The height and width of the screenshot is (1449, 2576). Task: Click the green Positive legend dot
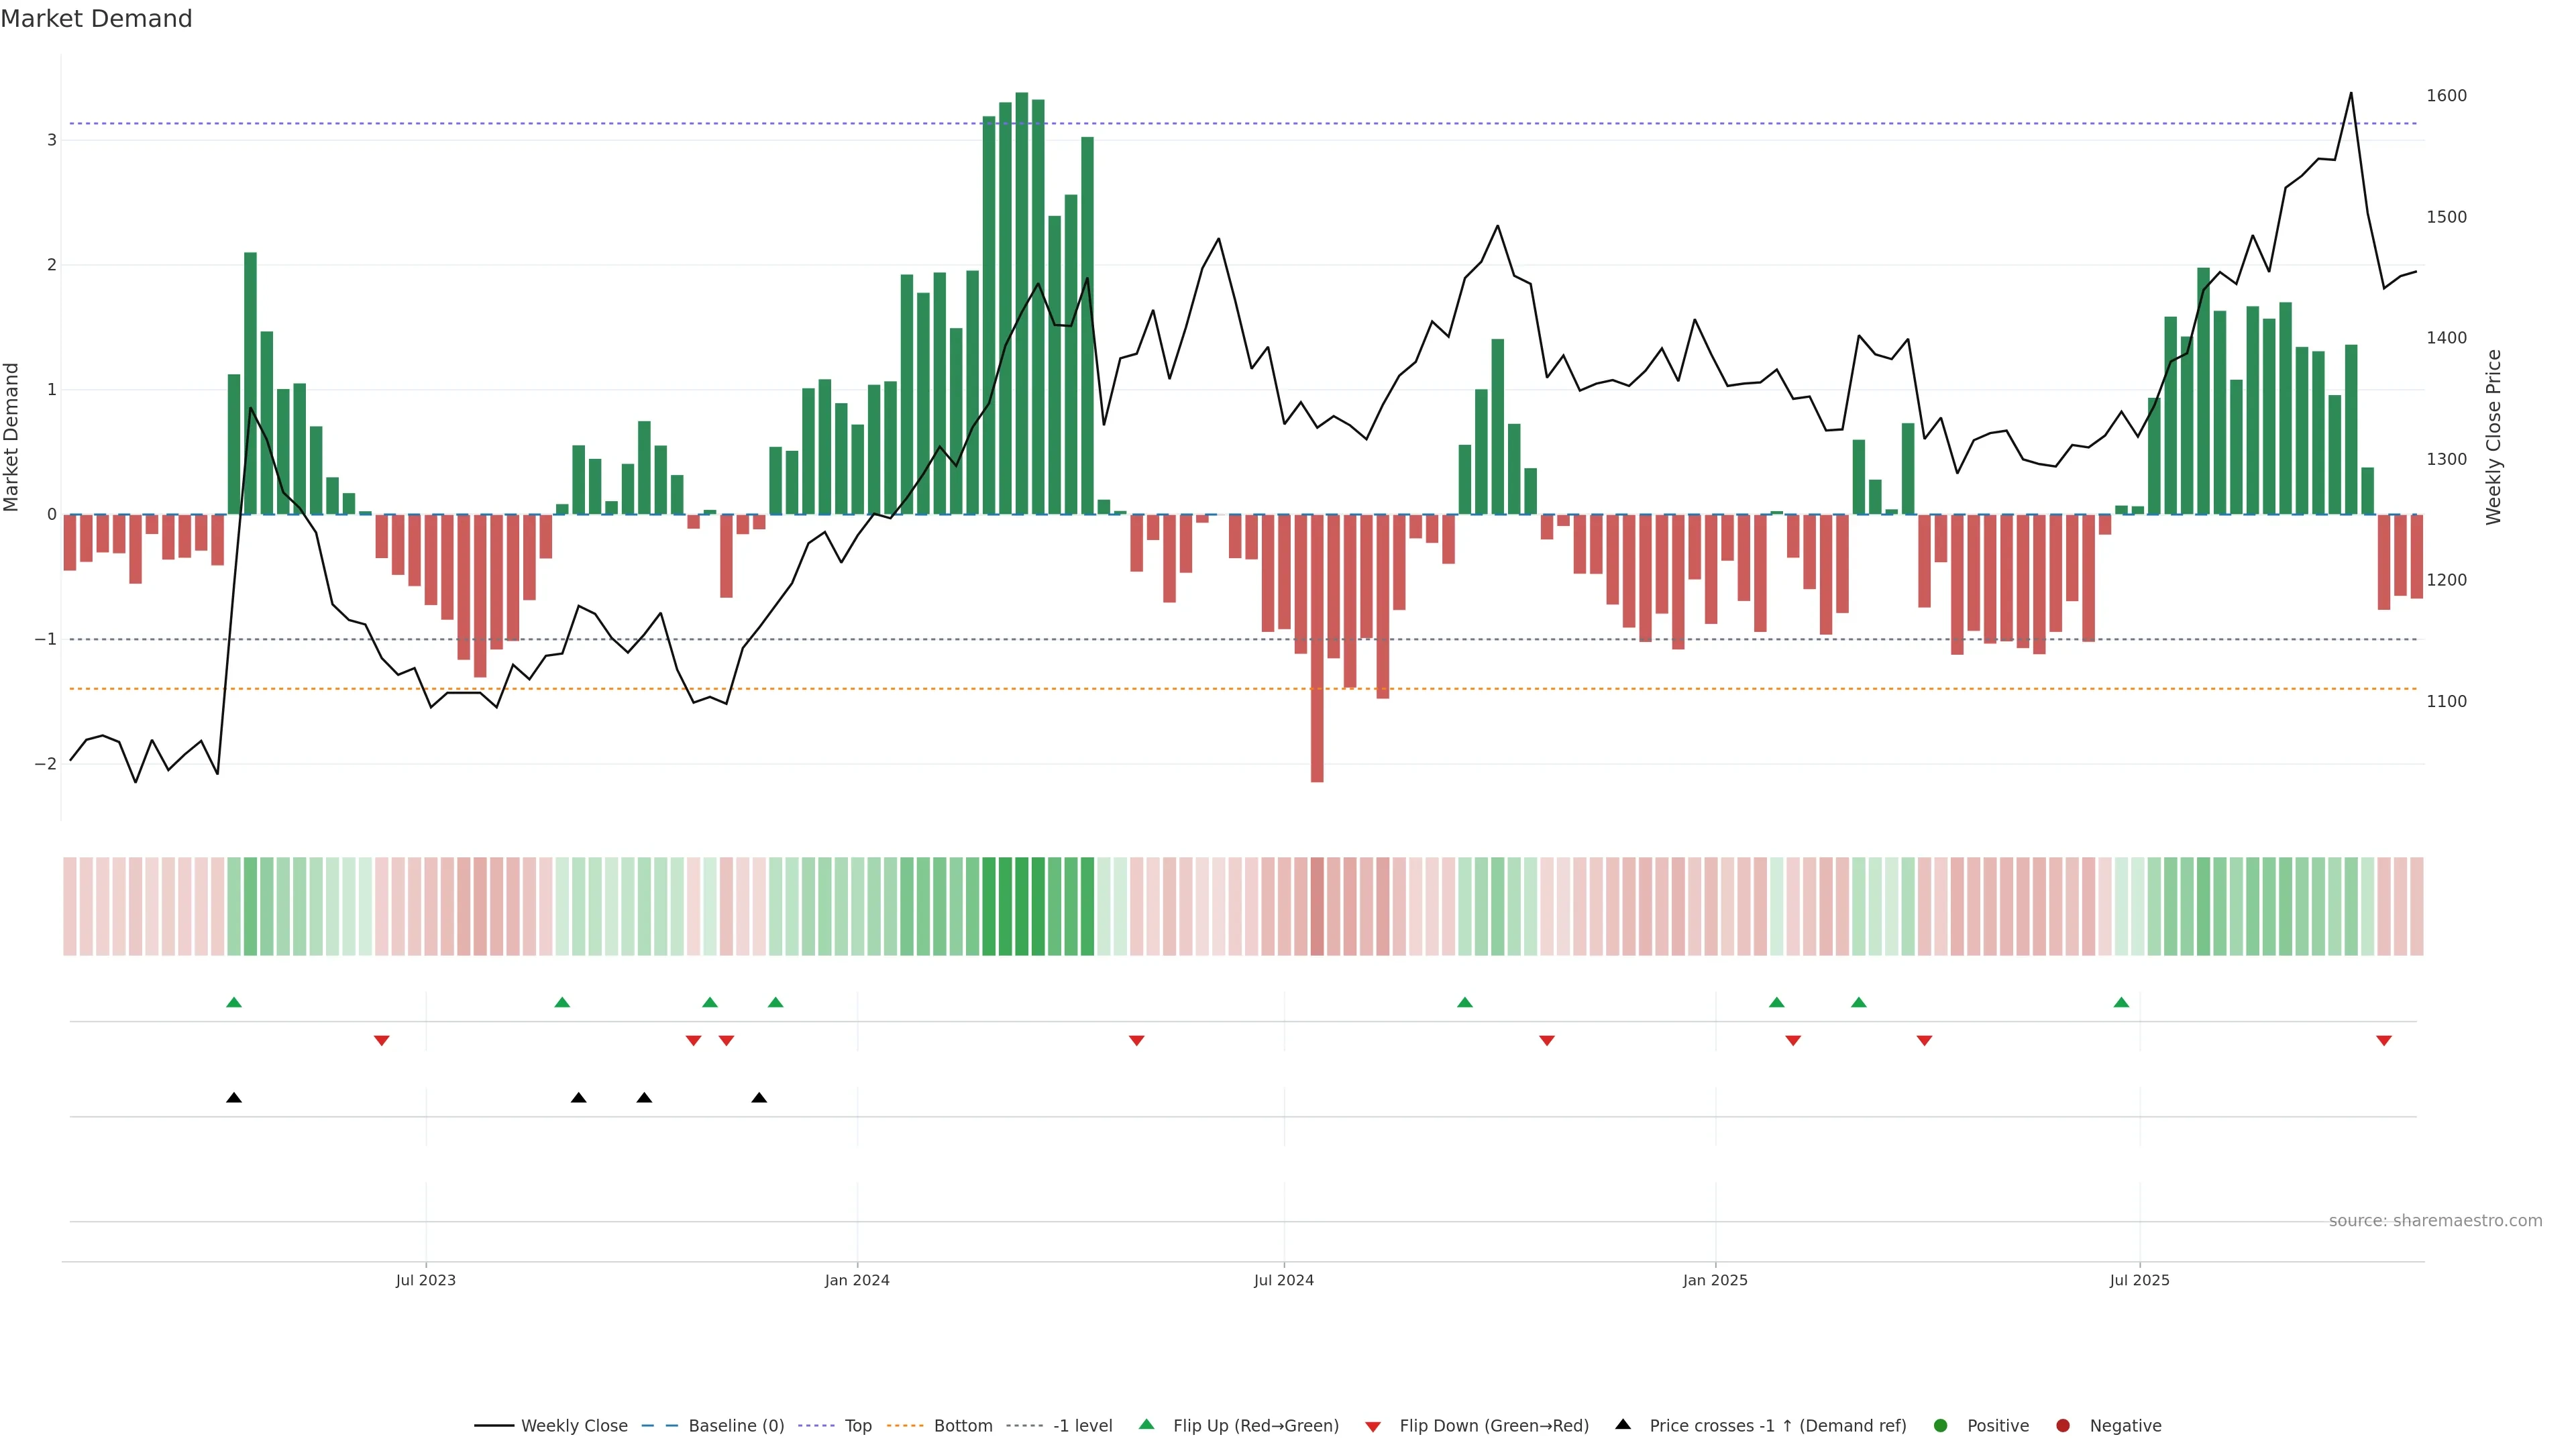coord(1940,1425)
